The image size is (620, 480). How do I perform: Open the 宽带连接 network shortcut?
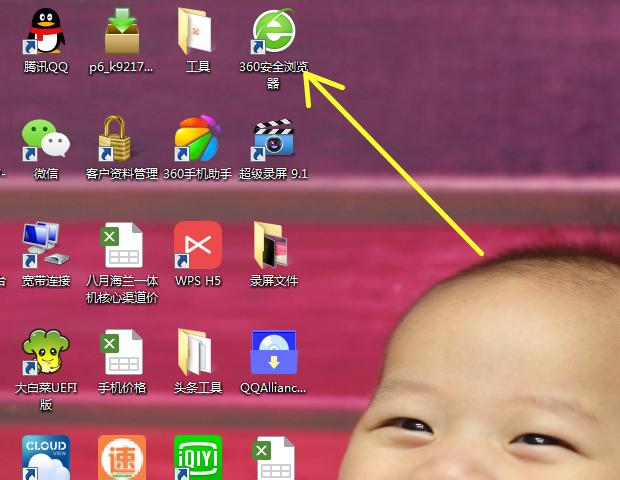[x=46, y=245]
